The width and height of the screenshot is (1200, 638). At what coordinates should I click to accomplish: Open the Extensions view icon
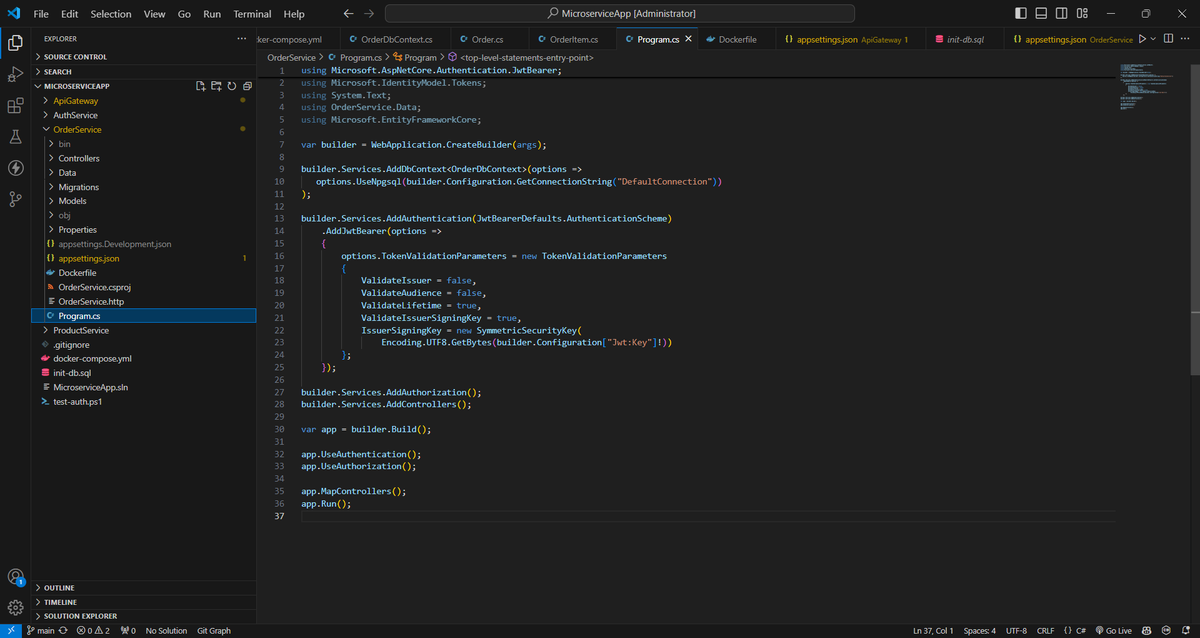pyautogui.click(x=15, y=105)
